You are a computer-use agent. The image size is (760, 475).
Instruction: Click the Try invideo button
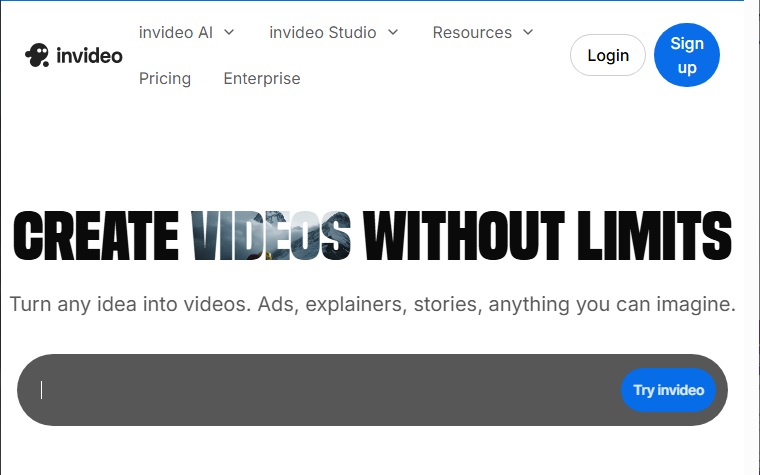[668, 390]
